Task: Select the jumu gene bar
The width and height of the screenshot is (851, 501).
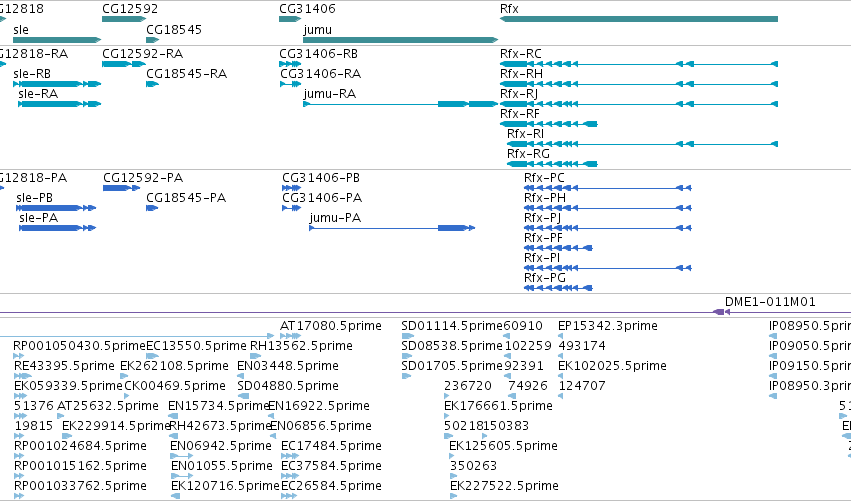Action: point(401,40)
